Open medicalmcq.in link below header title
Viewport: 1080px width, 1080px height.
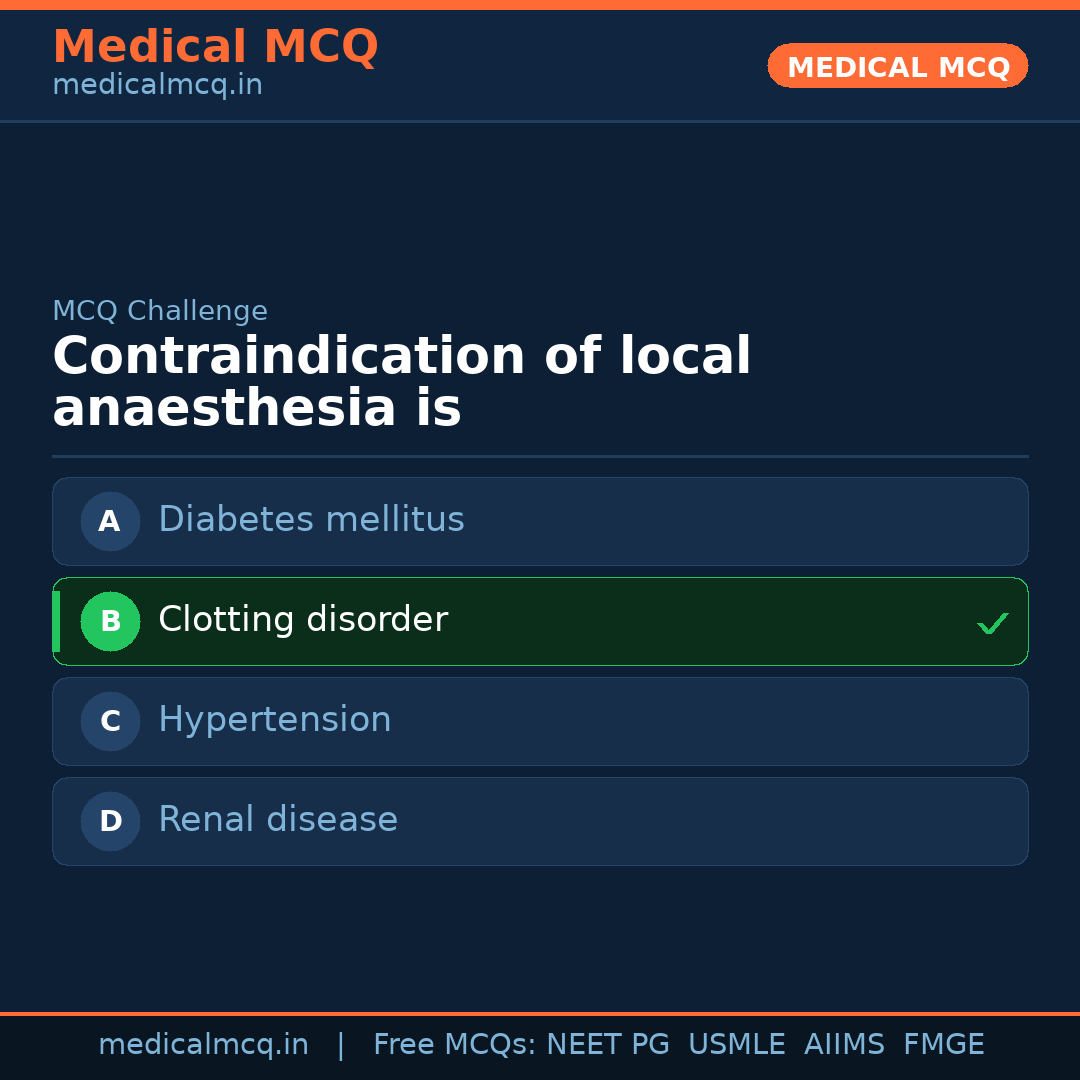157,86
